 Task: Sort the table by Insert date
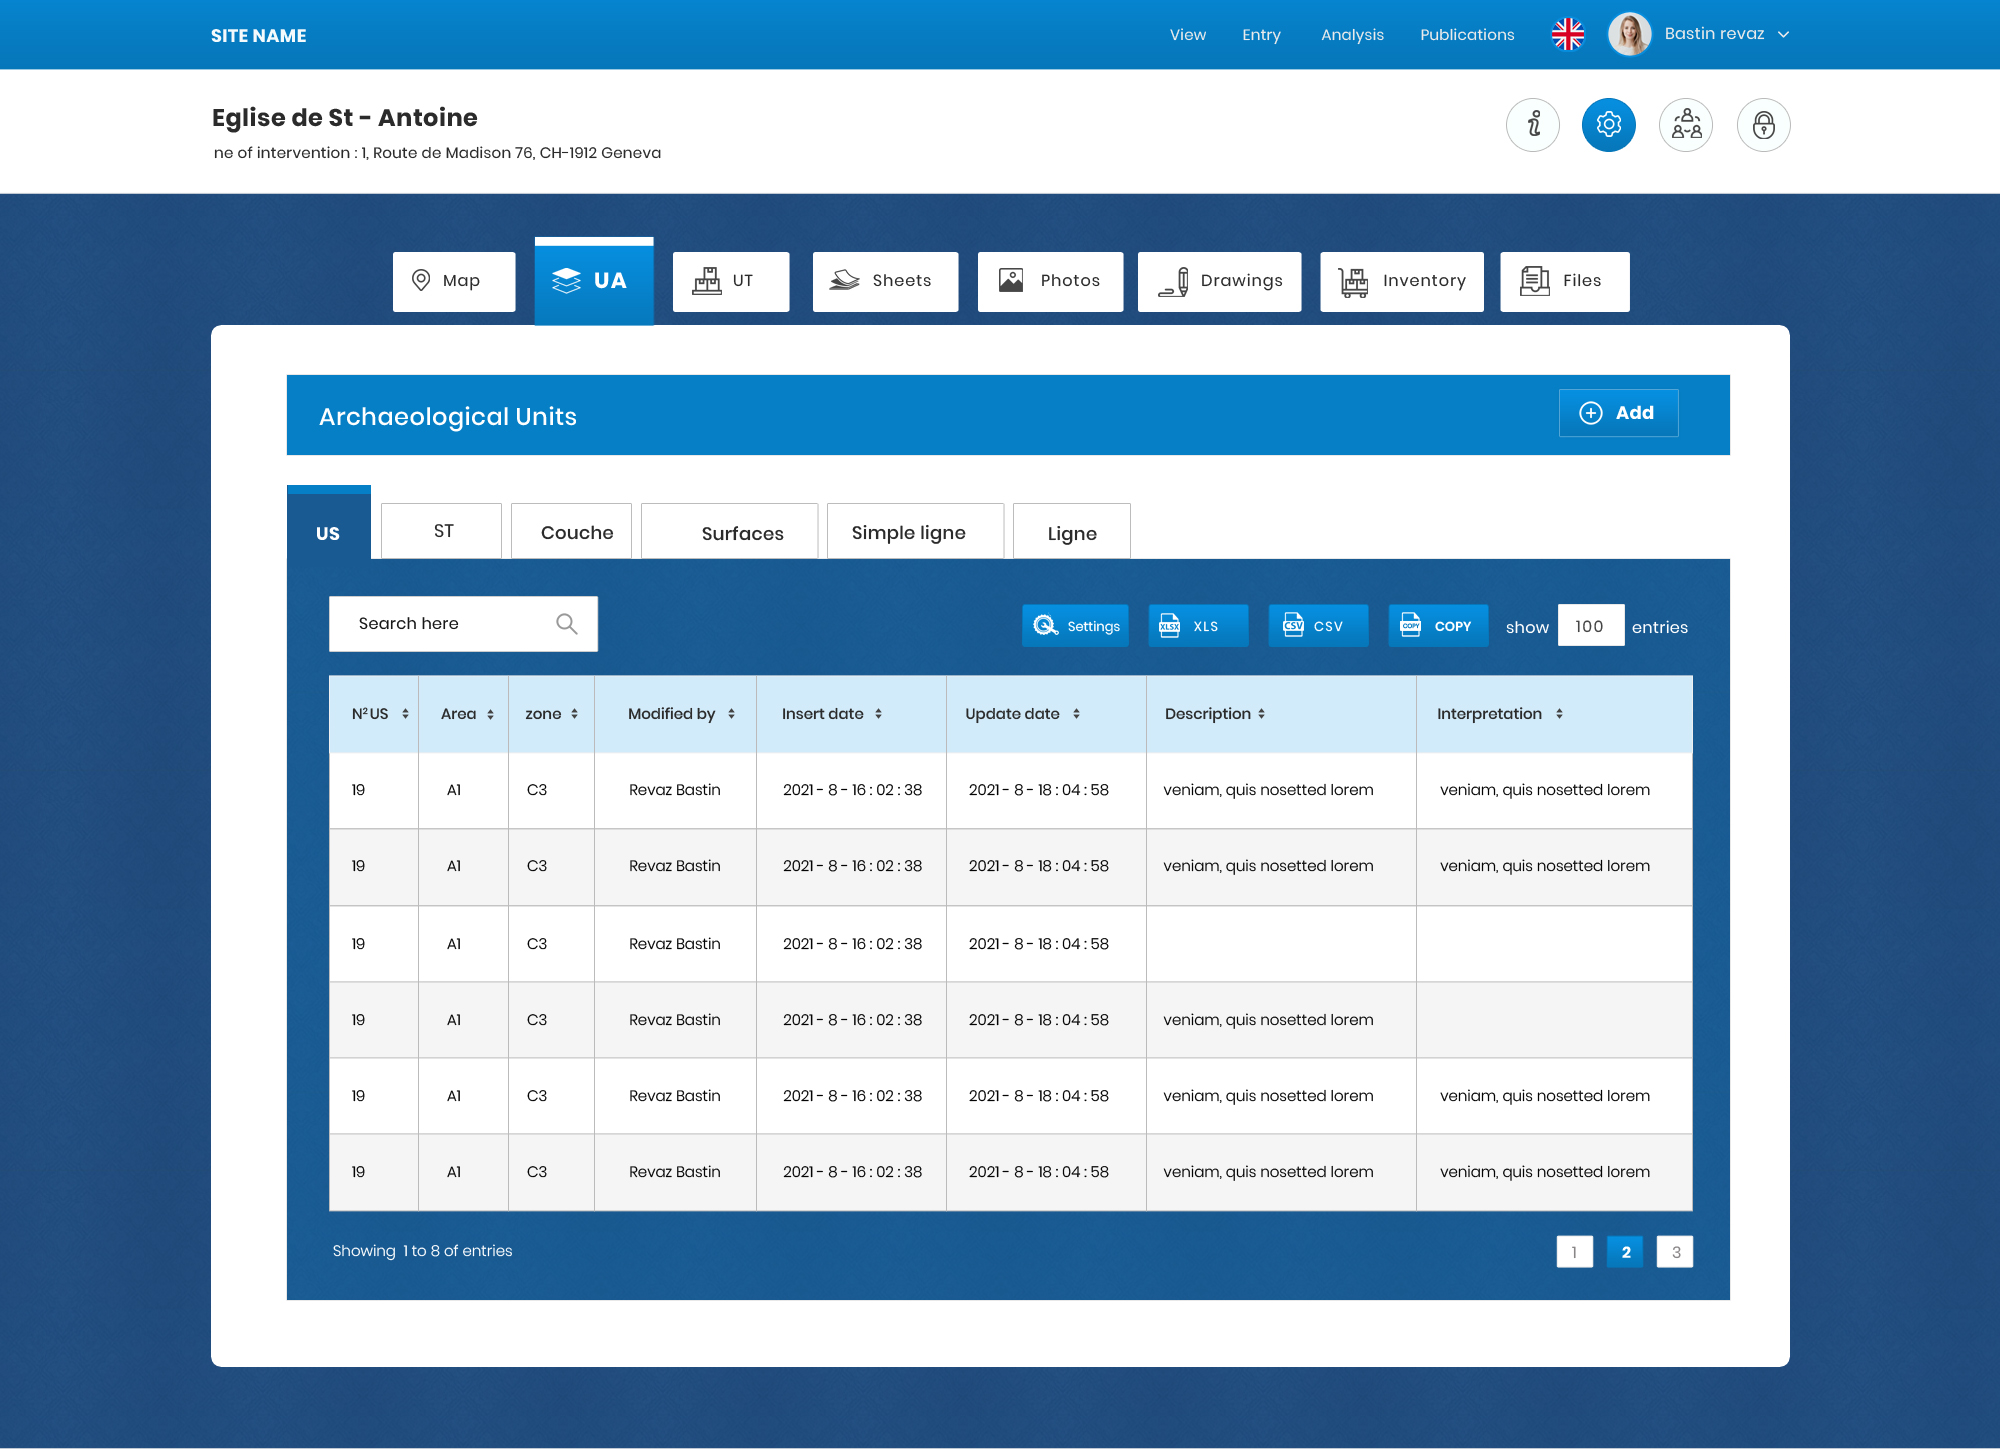click(x=878, y=713)
